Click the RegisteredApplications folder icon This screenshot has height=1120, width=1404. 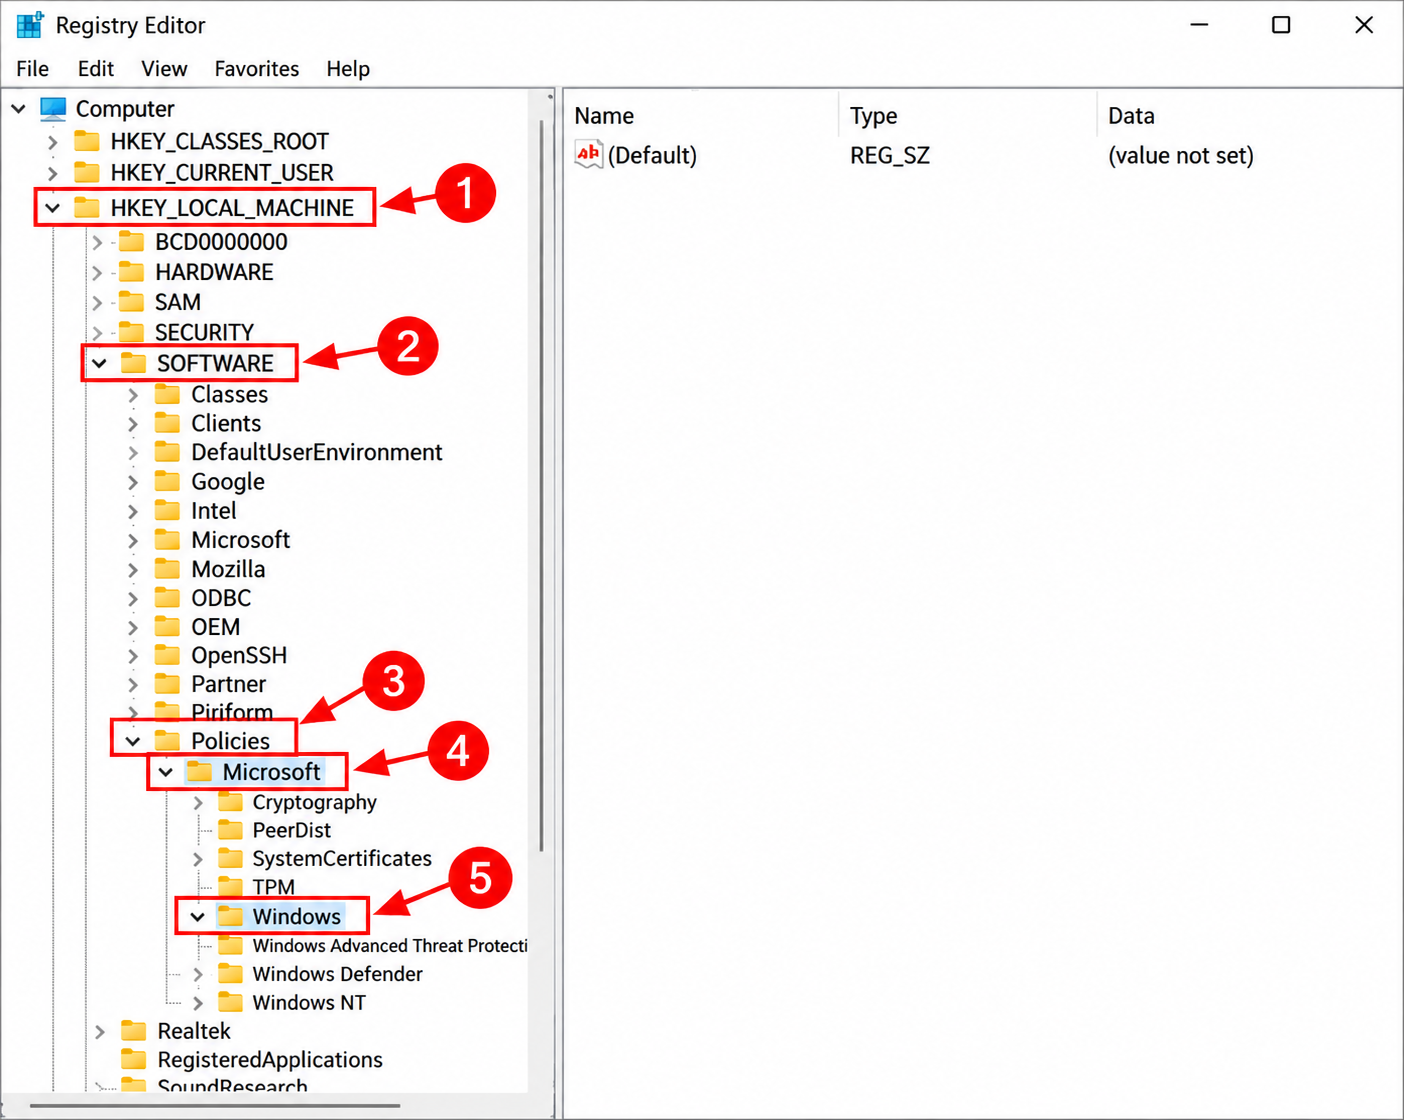[133, 1059]
